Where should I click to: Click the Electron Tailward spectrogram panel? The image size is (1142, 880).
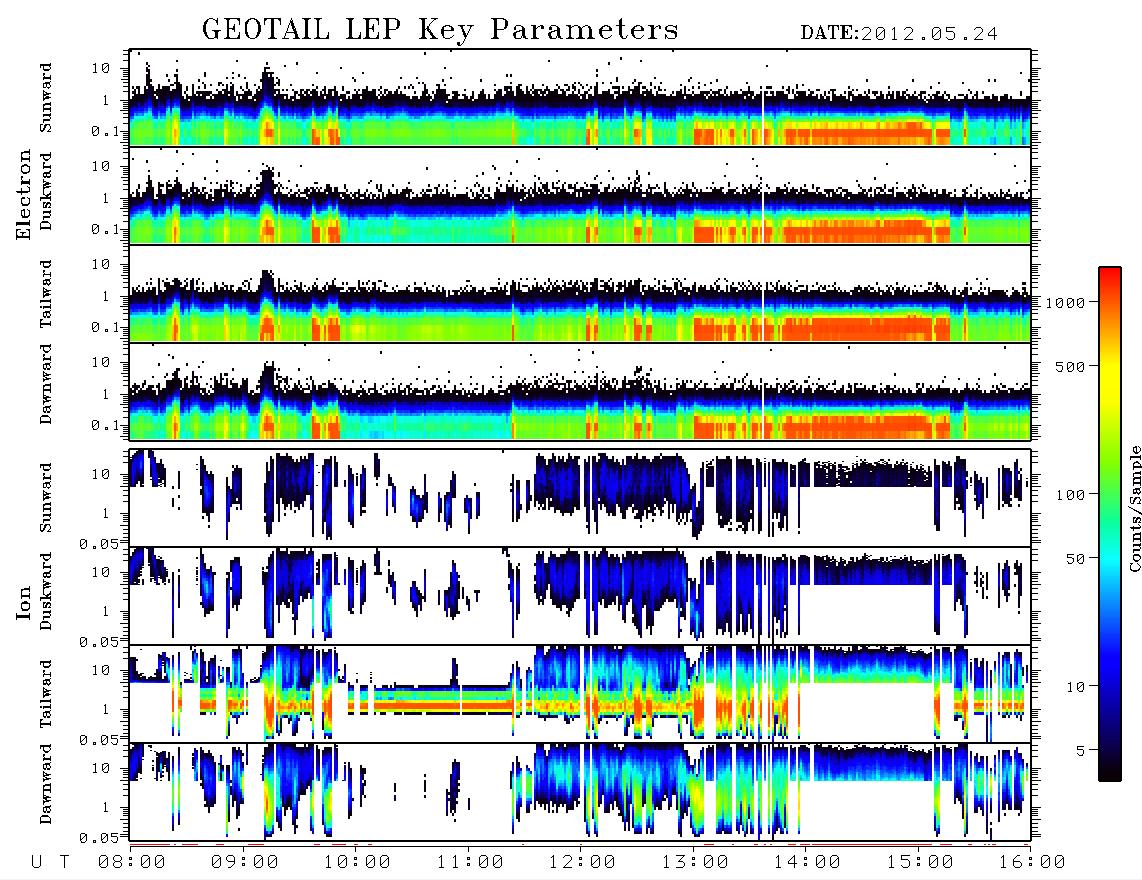580,294
